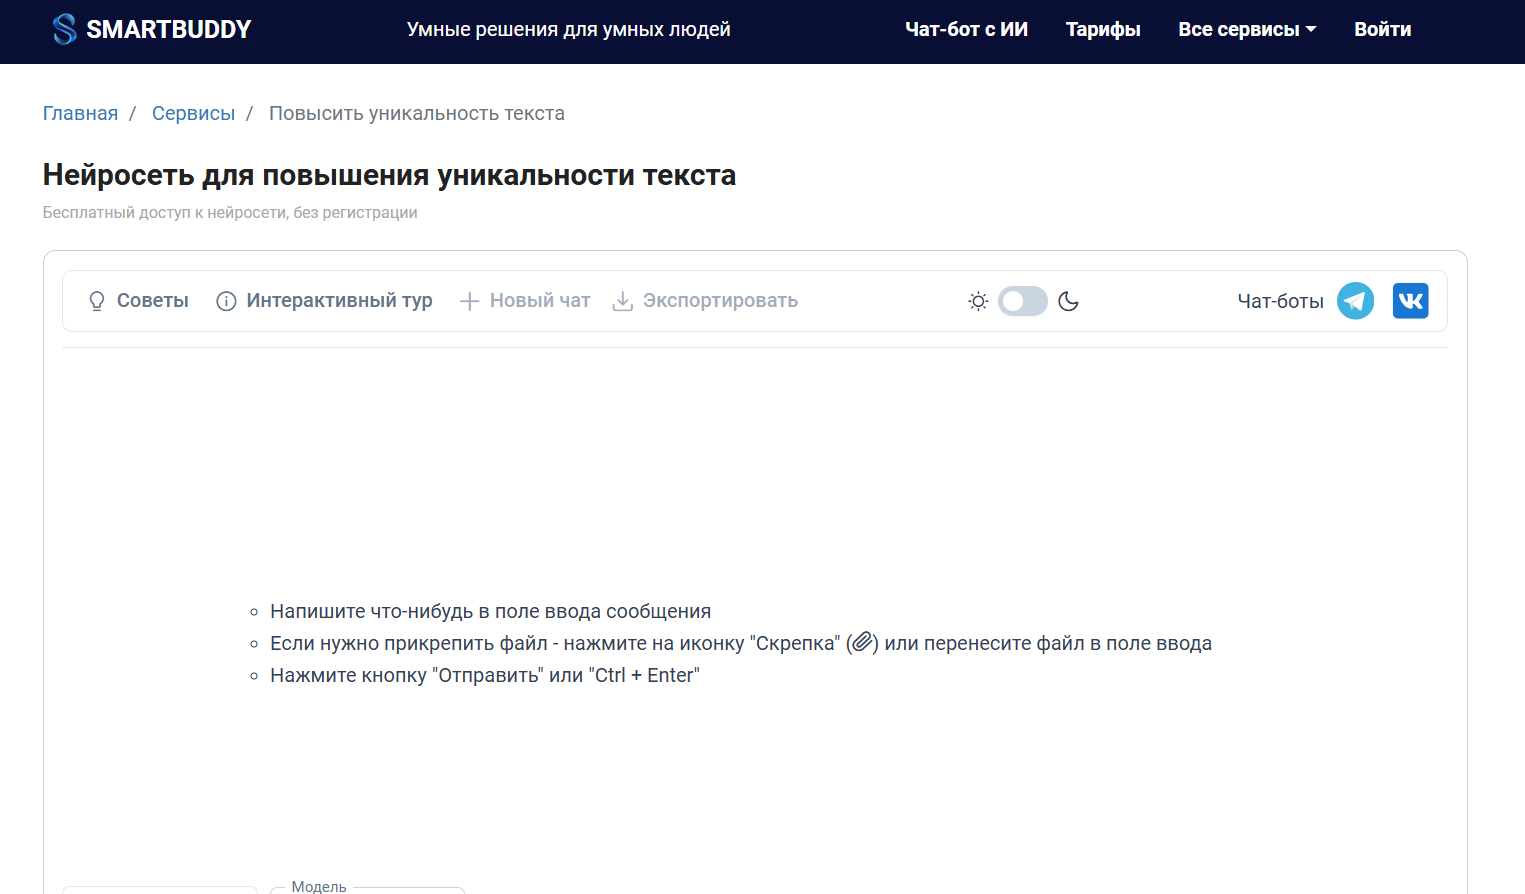Click the Повысить уникальность текста breadcrumb
The image size is (1525, 894).
416,114
